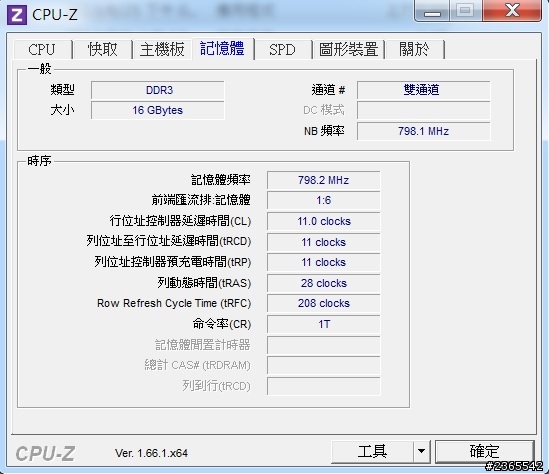Click the Row Refresh Cycle Time (tRFC) label
This screenshot has width=549, height=474.
(174, 303)
